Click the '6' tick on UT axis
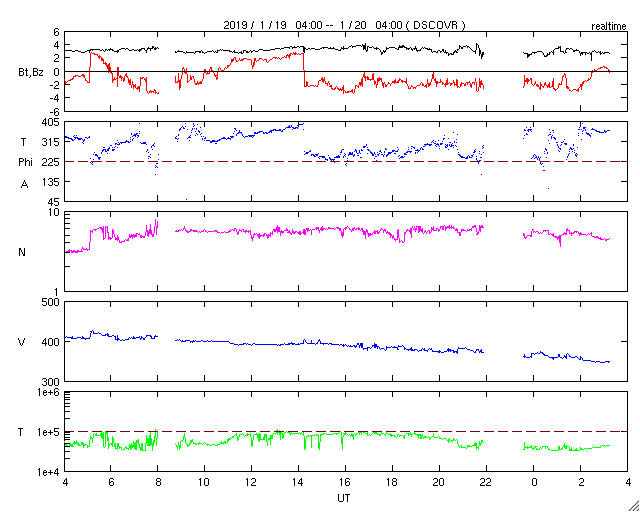The image size is (640, 512). tap(111, 482)
